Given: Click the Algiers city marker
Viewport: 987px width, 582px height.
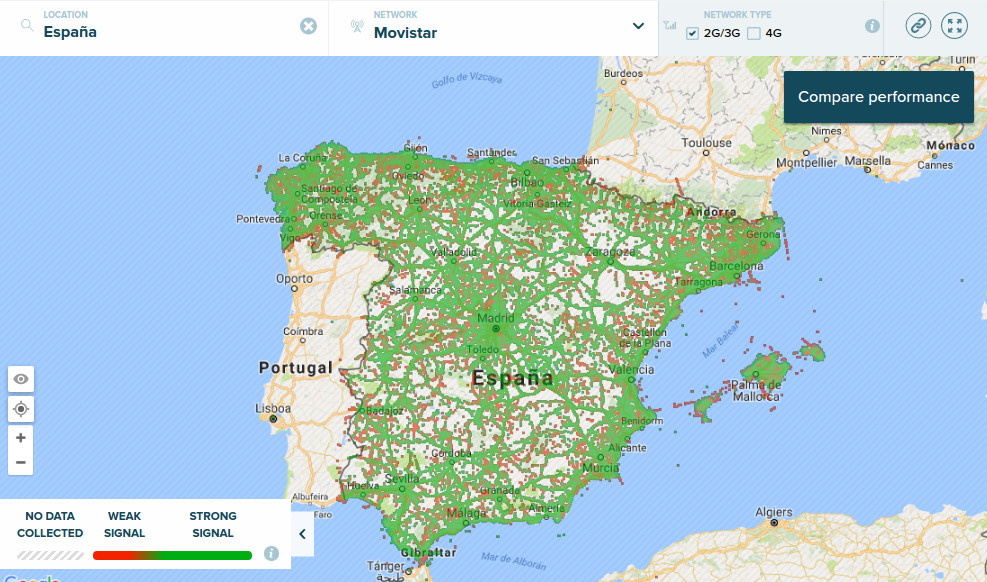Looking at the screenshot, I should coord(774,523).
